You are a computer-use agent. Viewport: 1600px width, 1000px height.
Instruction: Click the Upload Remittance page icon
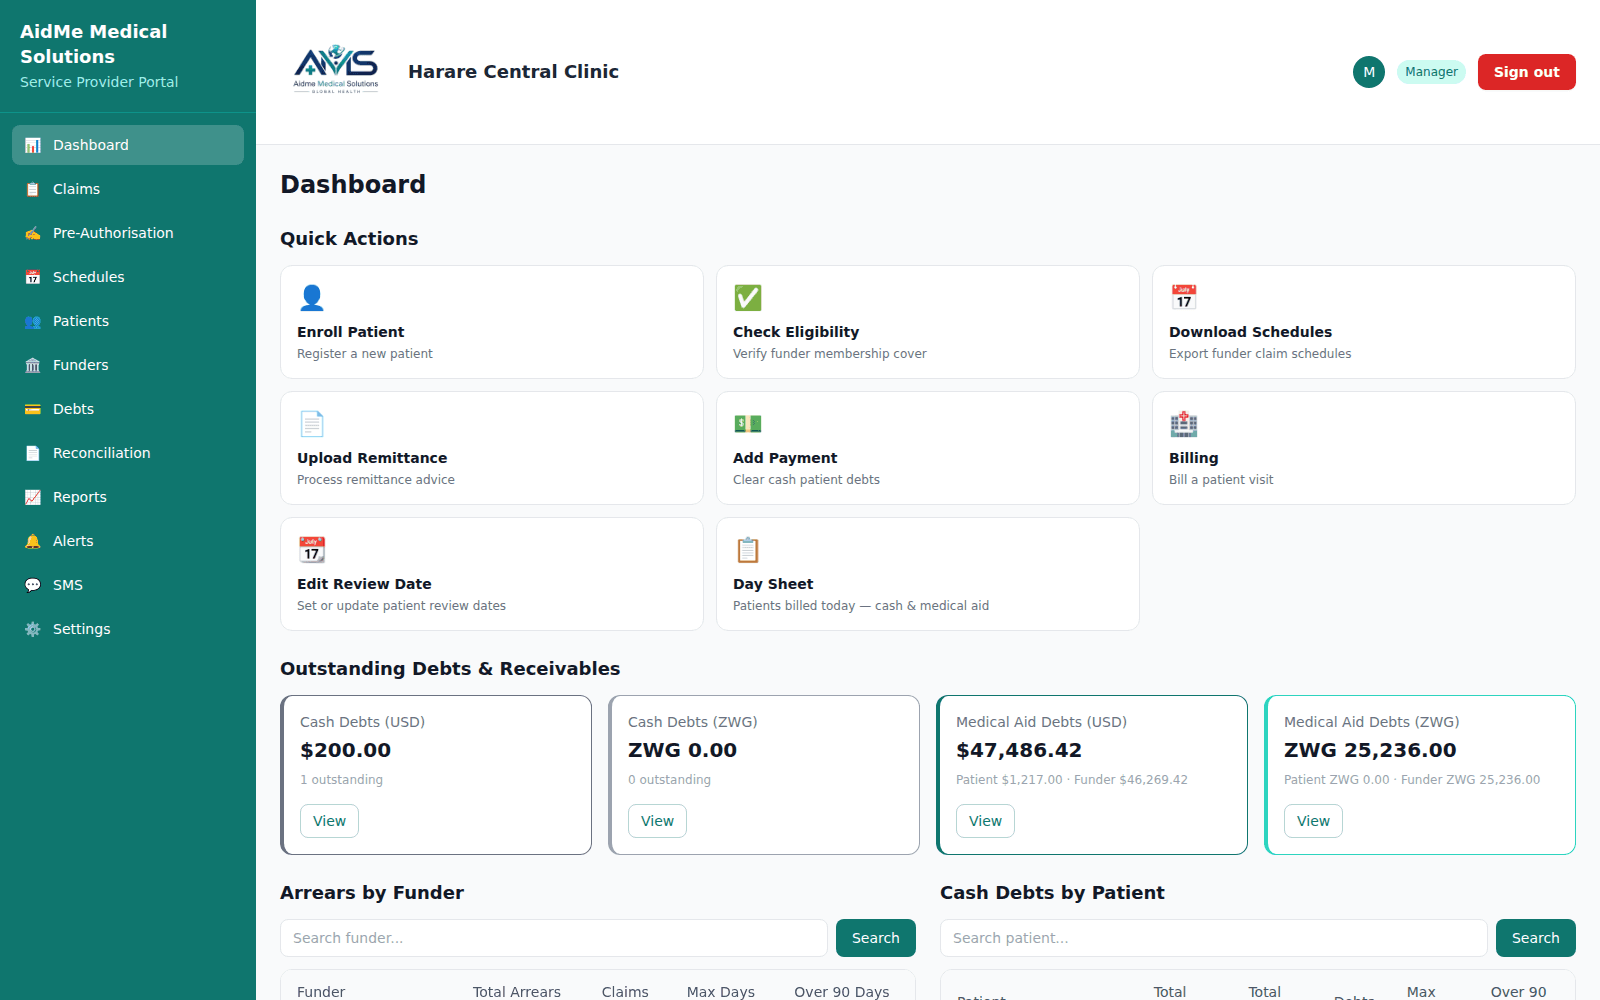coord(312,424)
